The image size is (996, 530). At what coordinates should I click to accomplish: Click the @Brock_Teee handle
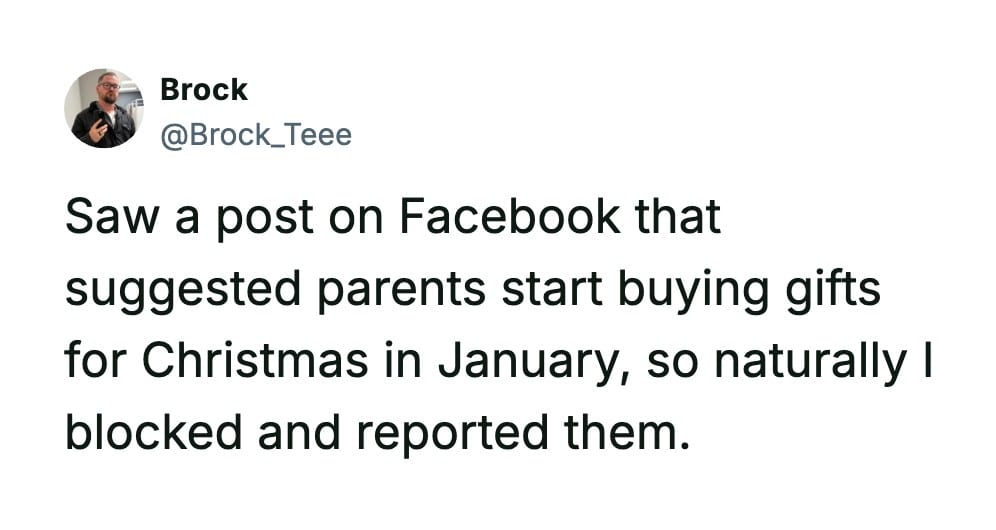(256, 134)
